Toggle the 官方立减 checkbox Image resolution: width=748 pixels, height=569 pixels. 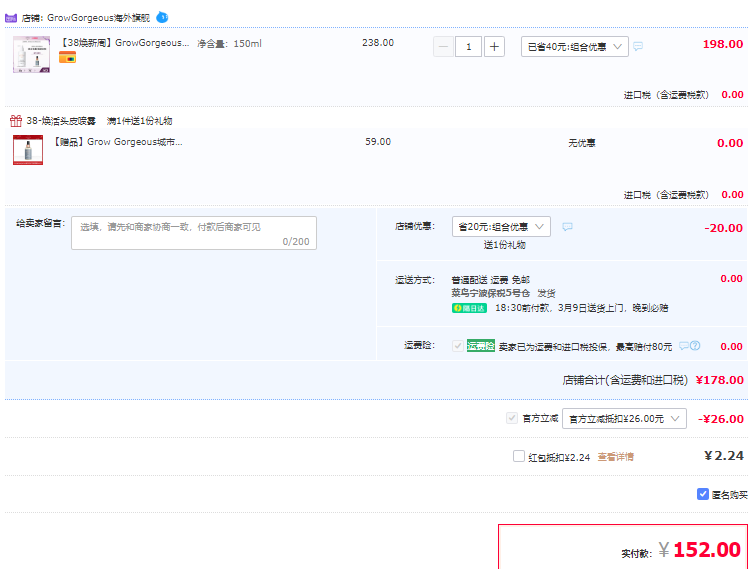(511, 418)
